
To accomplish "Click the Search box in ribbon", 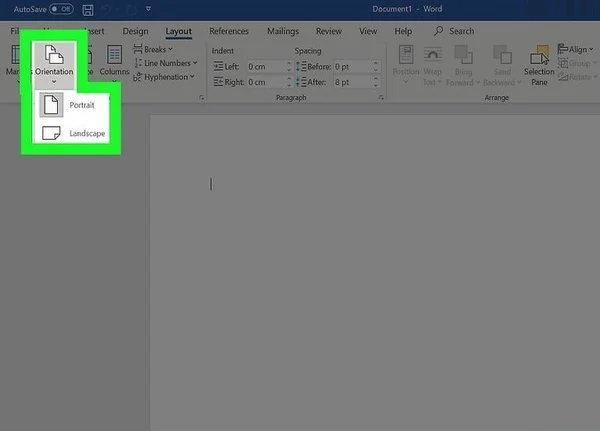I will pos(455,31).
